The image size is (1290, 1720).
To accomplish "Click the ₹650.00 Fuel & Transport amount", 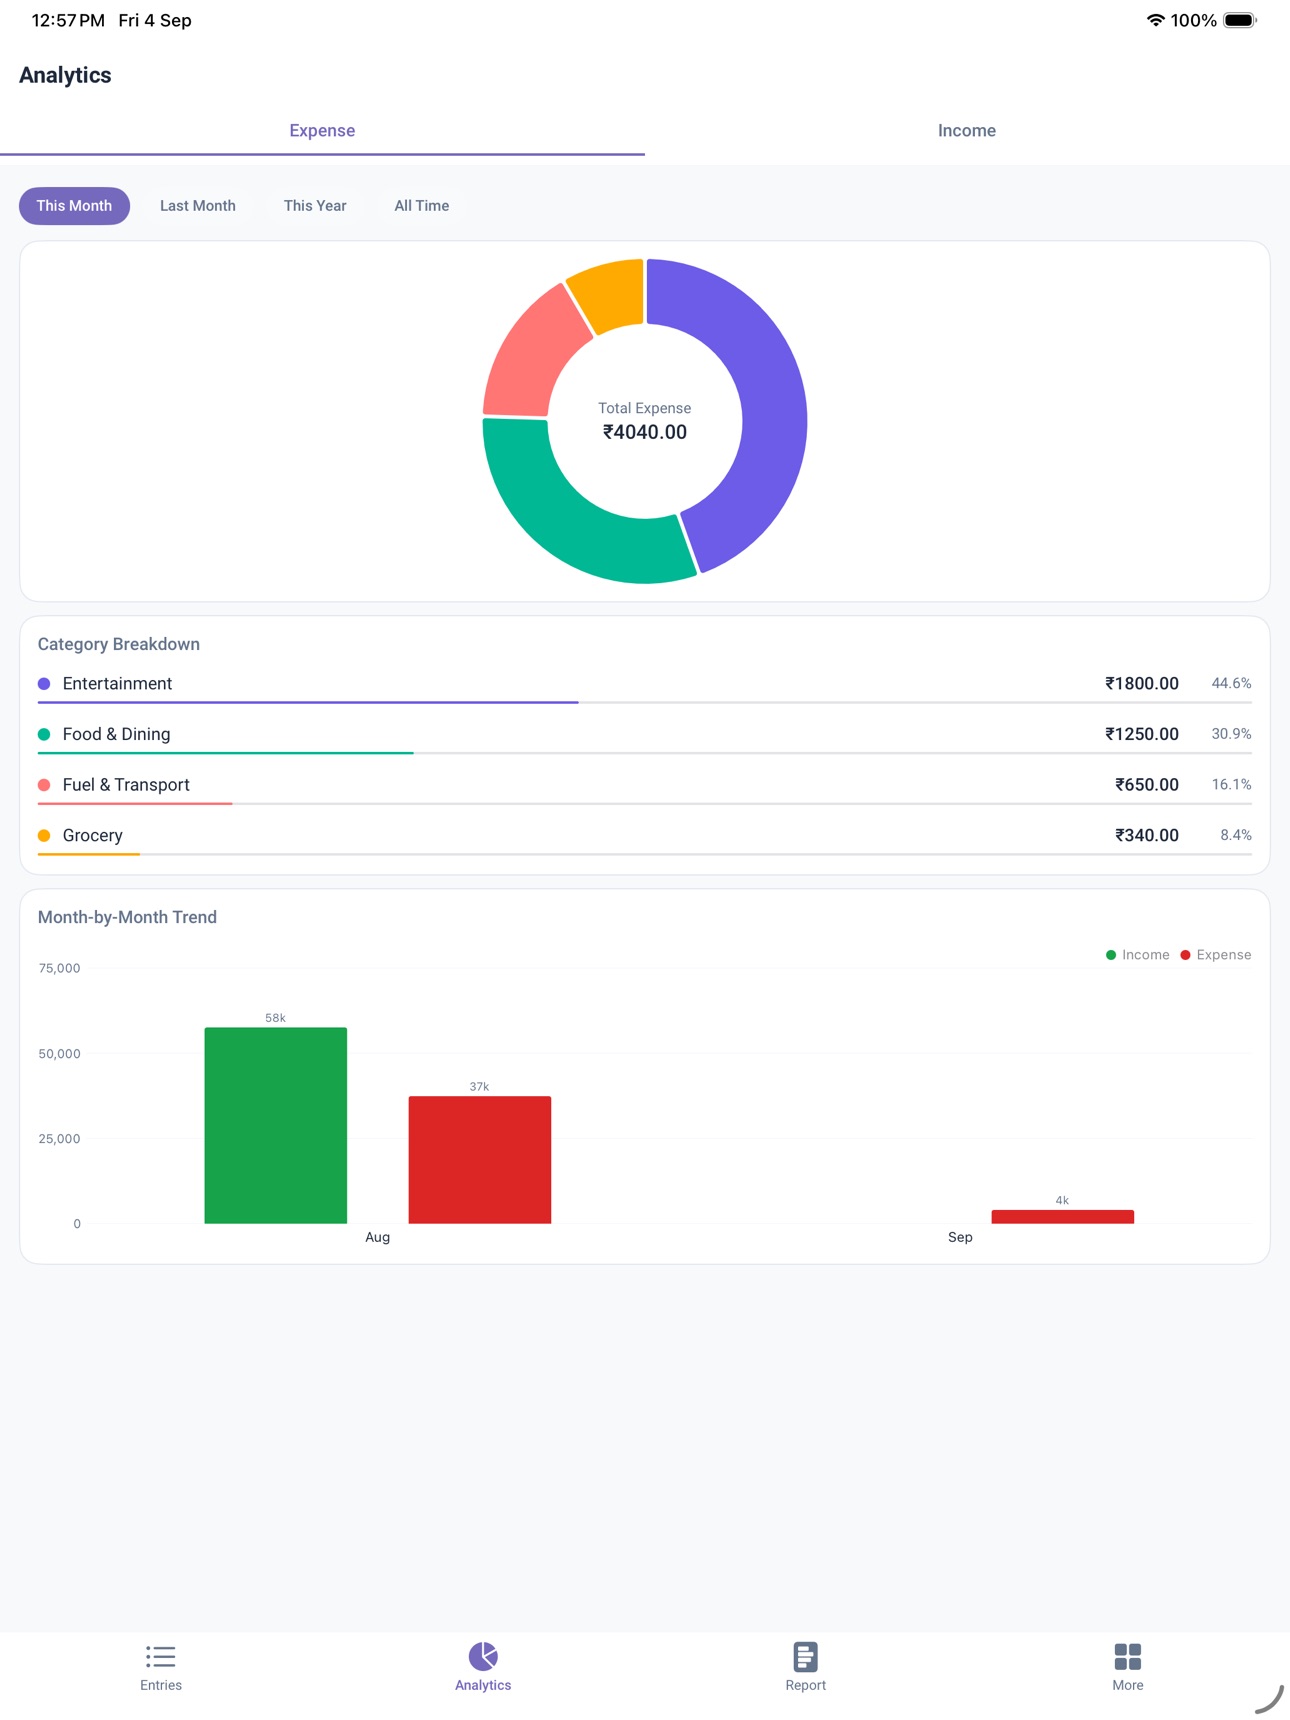I will pyautogui.click(x=1147, y=785).
